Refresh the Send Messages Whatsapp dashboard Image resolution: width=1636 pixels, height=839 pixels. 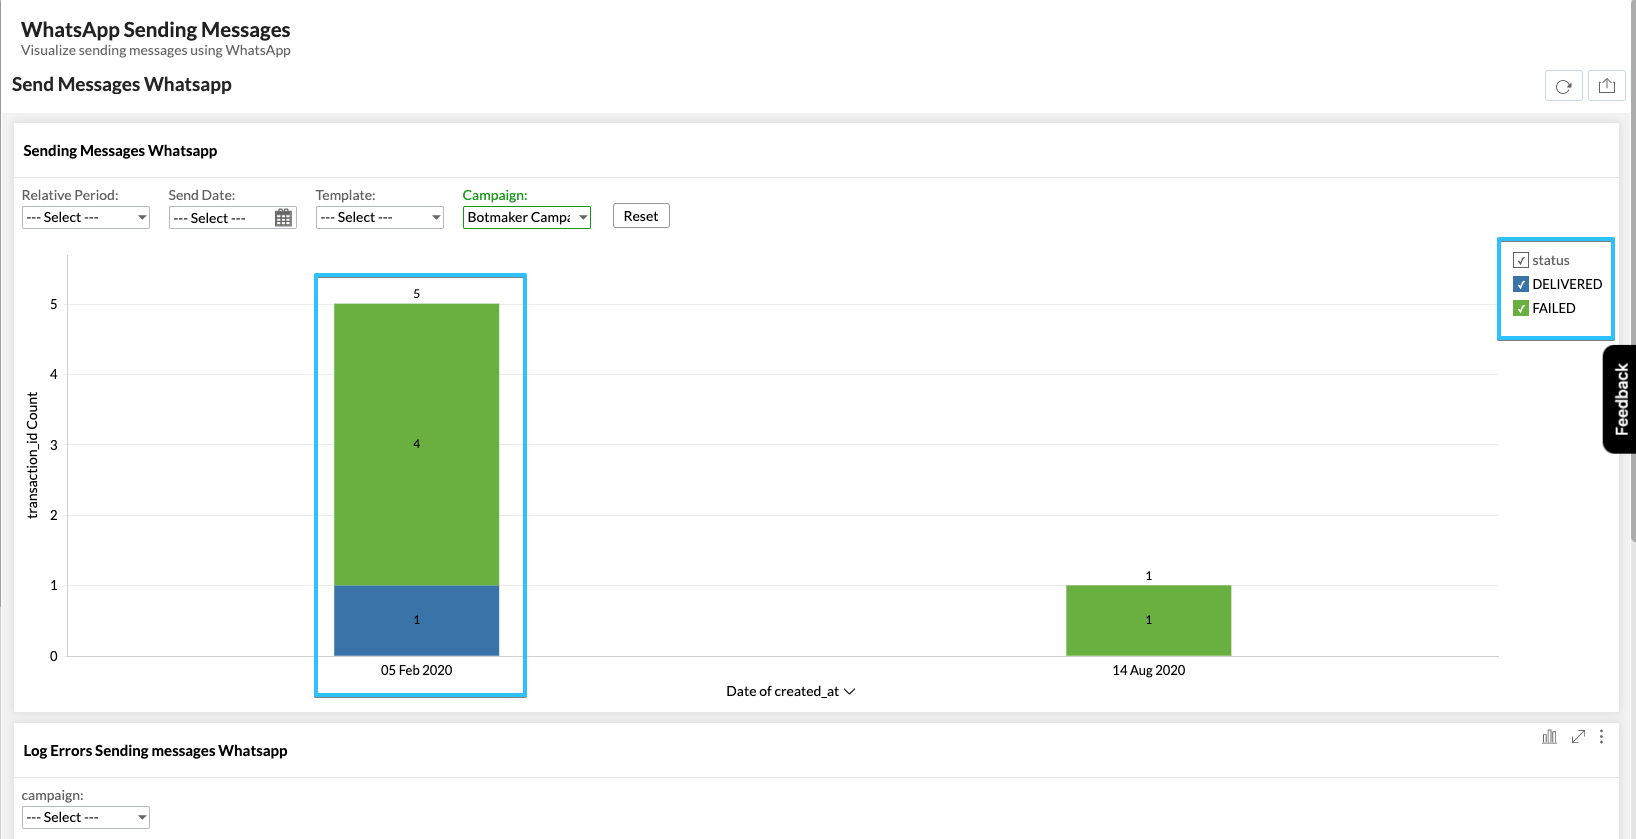pyautogui.click(x=1564, y=86)
